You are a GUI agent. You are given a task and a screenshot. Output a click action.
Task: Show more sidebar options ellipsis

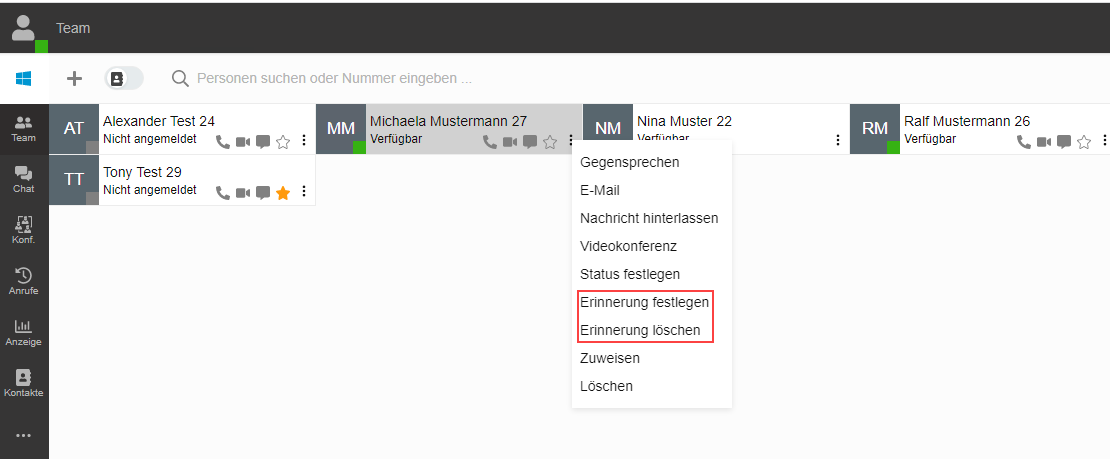coord(24,435)
